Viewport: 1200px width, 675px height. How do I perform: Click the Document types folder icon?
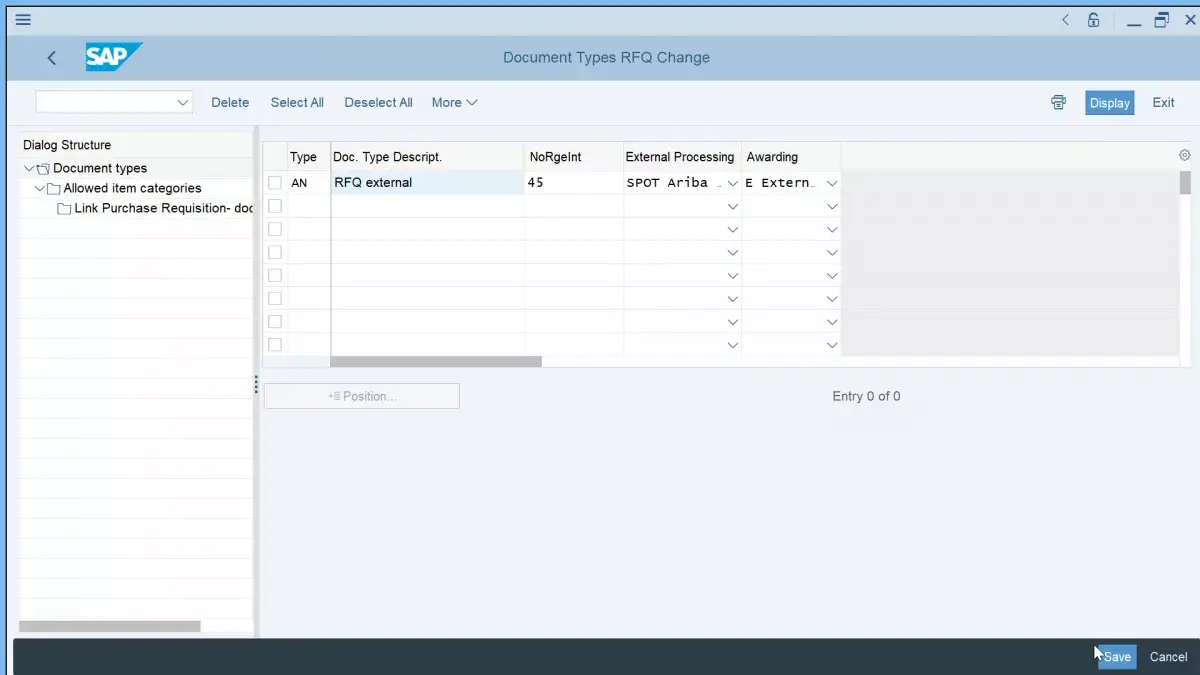[43, 169]
